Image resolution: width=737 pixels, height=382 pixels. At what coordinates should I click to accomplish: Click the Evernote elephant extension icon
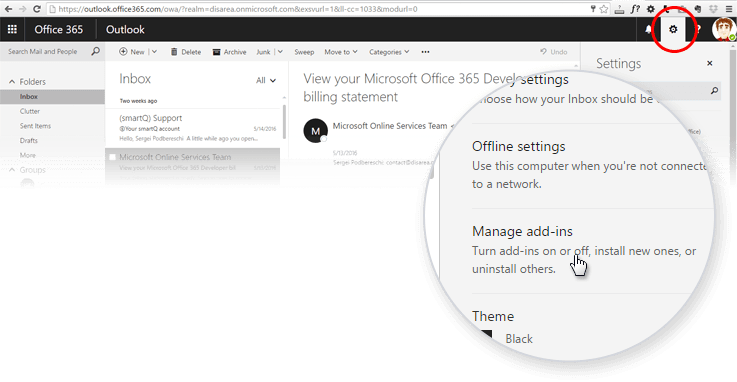[x=698, y=9]
